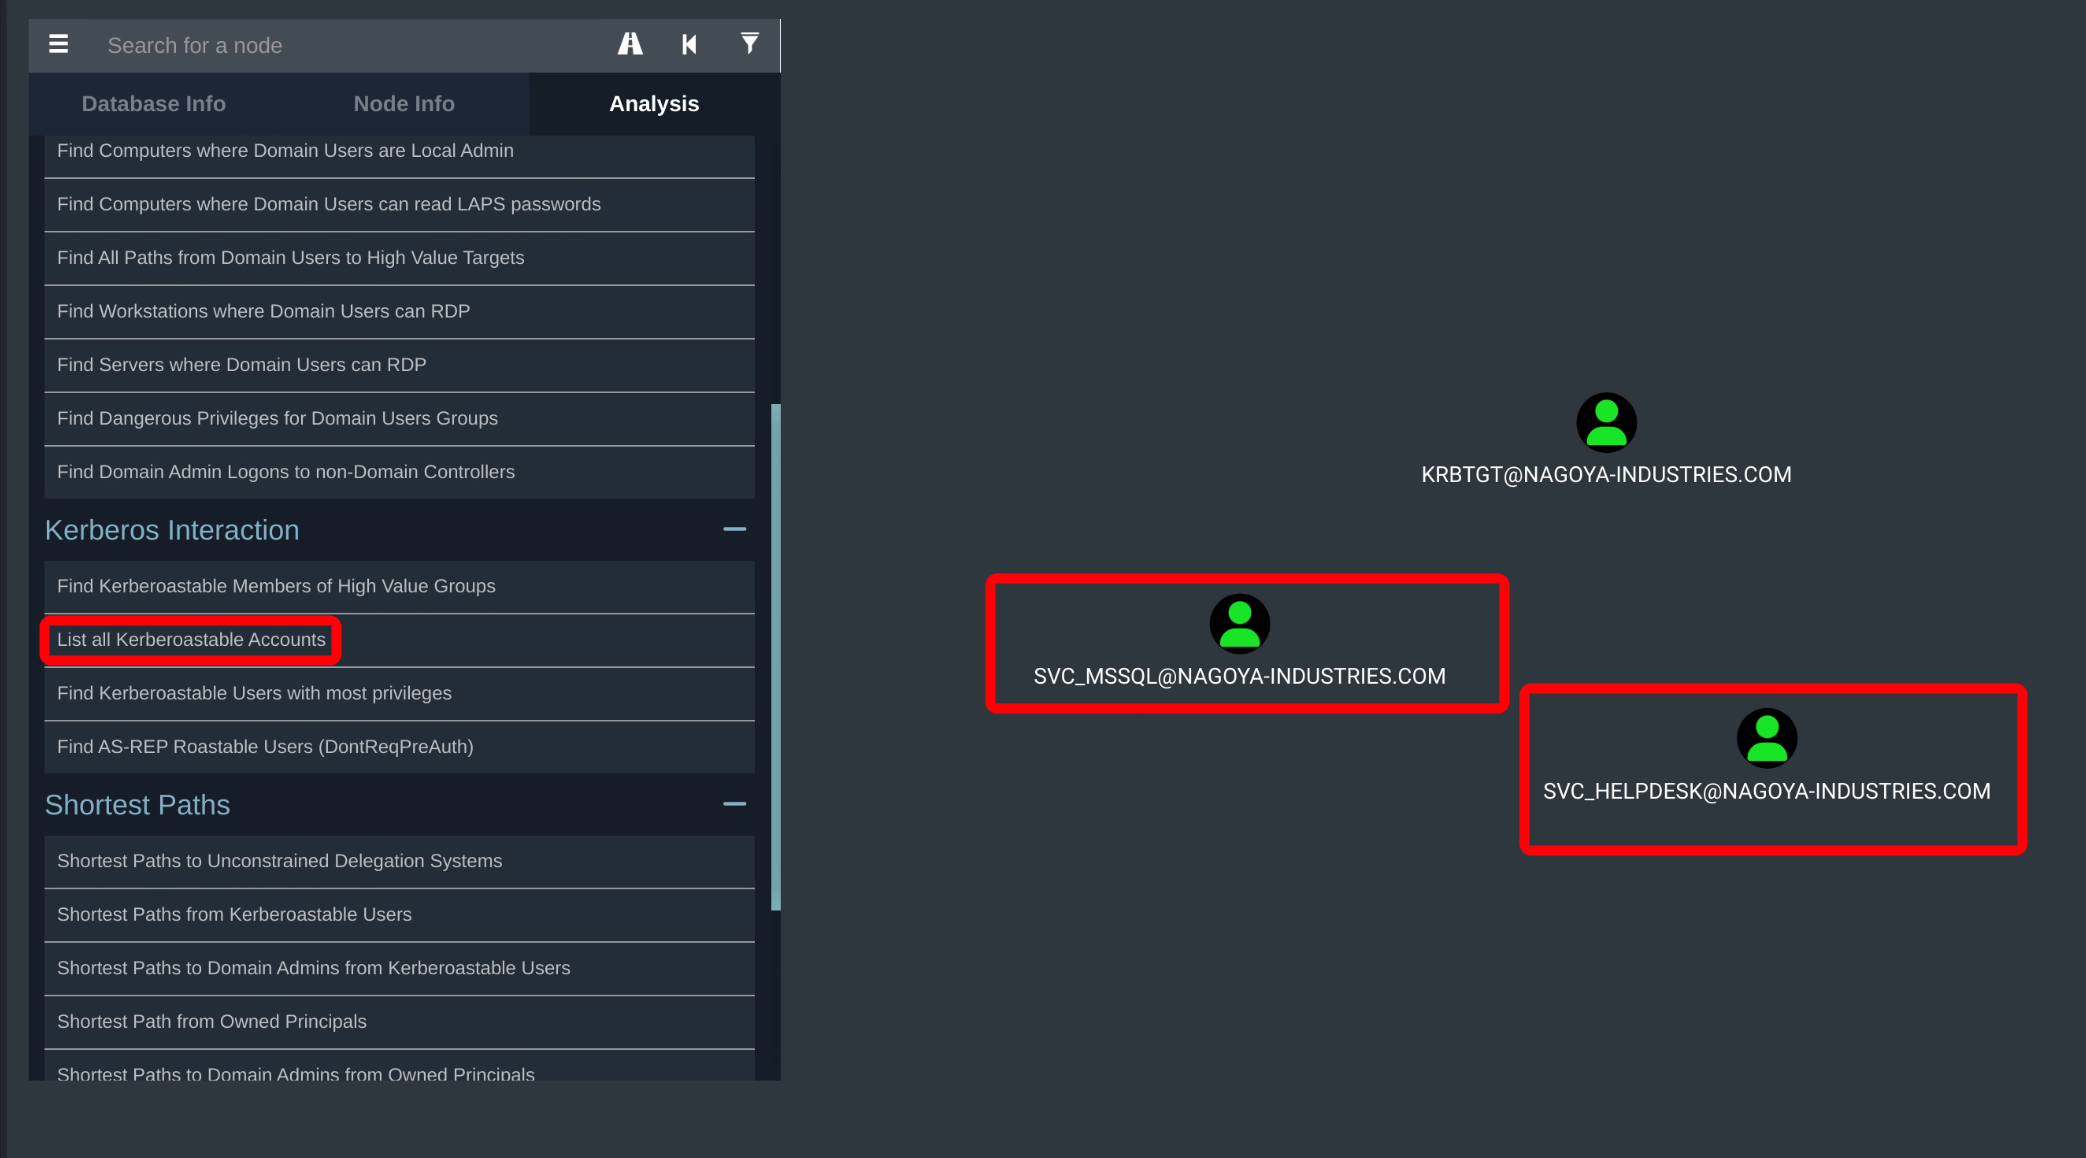Run List all Kerberoastable Accounts query
Image resolution: width=2086 pixels, height=1158 pixels.
pos(191,640)
